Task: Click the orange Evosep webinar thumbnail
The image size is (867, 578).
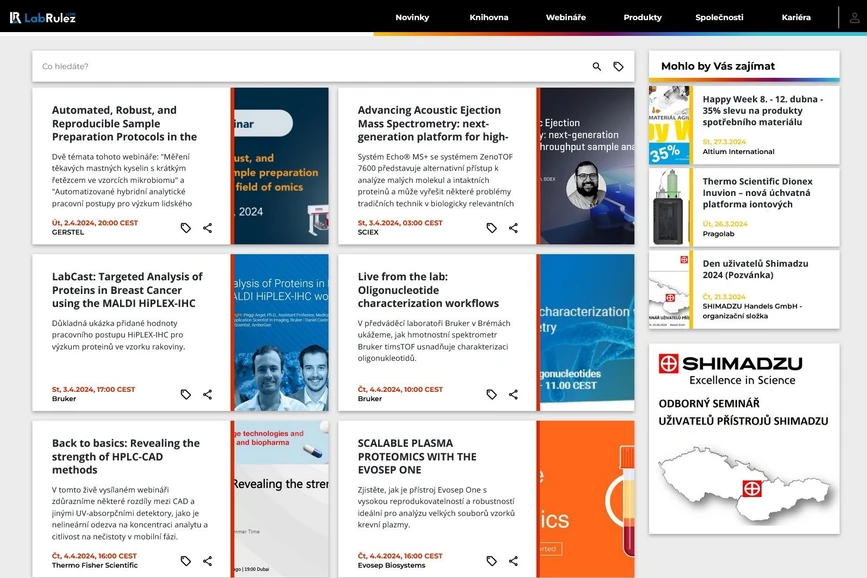Action: (586, 499)
